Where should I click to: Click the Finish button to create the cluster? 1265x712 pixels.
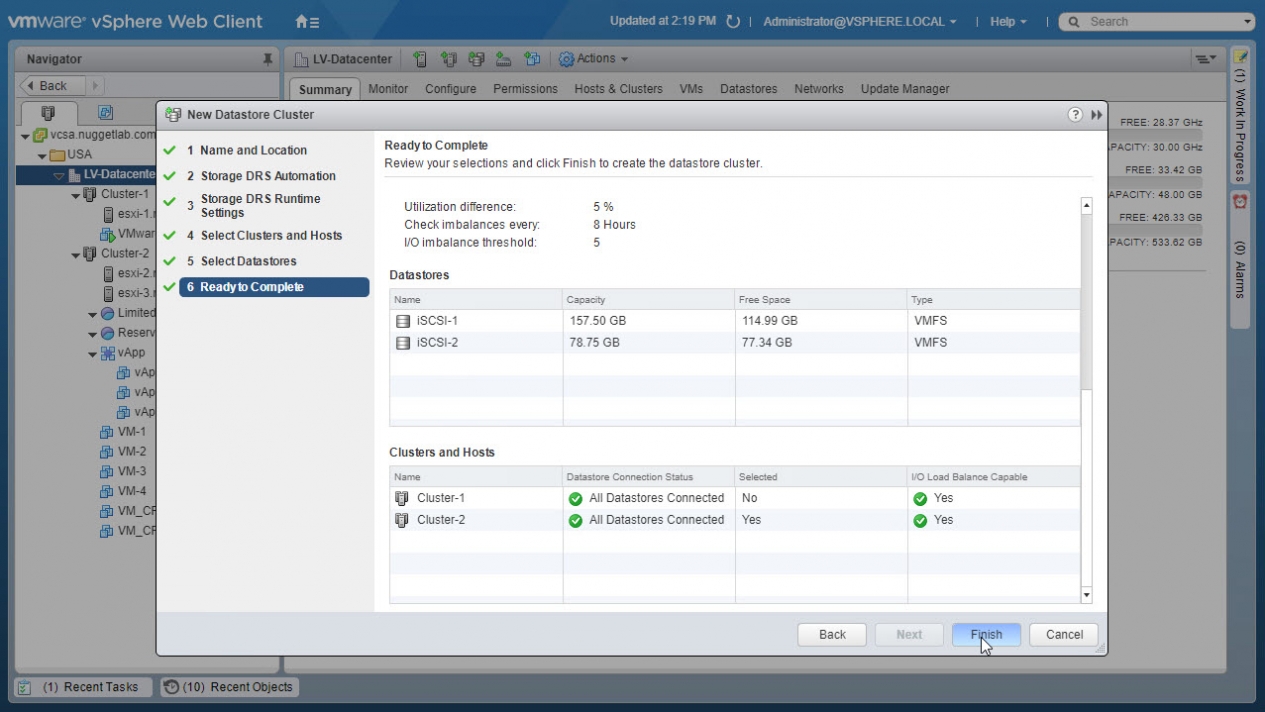(x=985, y=634)
